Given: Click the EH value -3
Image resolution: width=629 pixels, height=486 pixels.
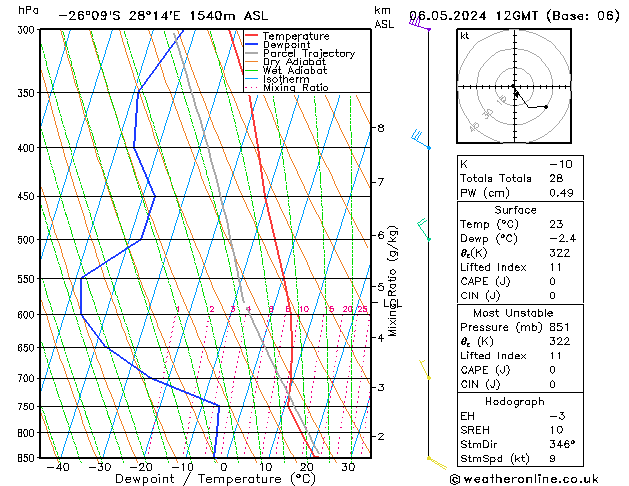Looking at the screenshot, I should point(557,416).
